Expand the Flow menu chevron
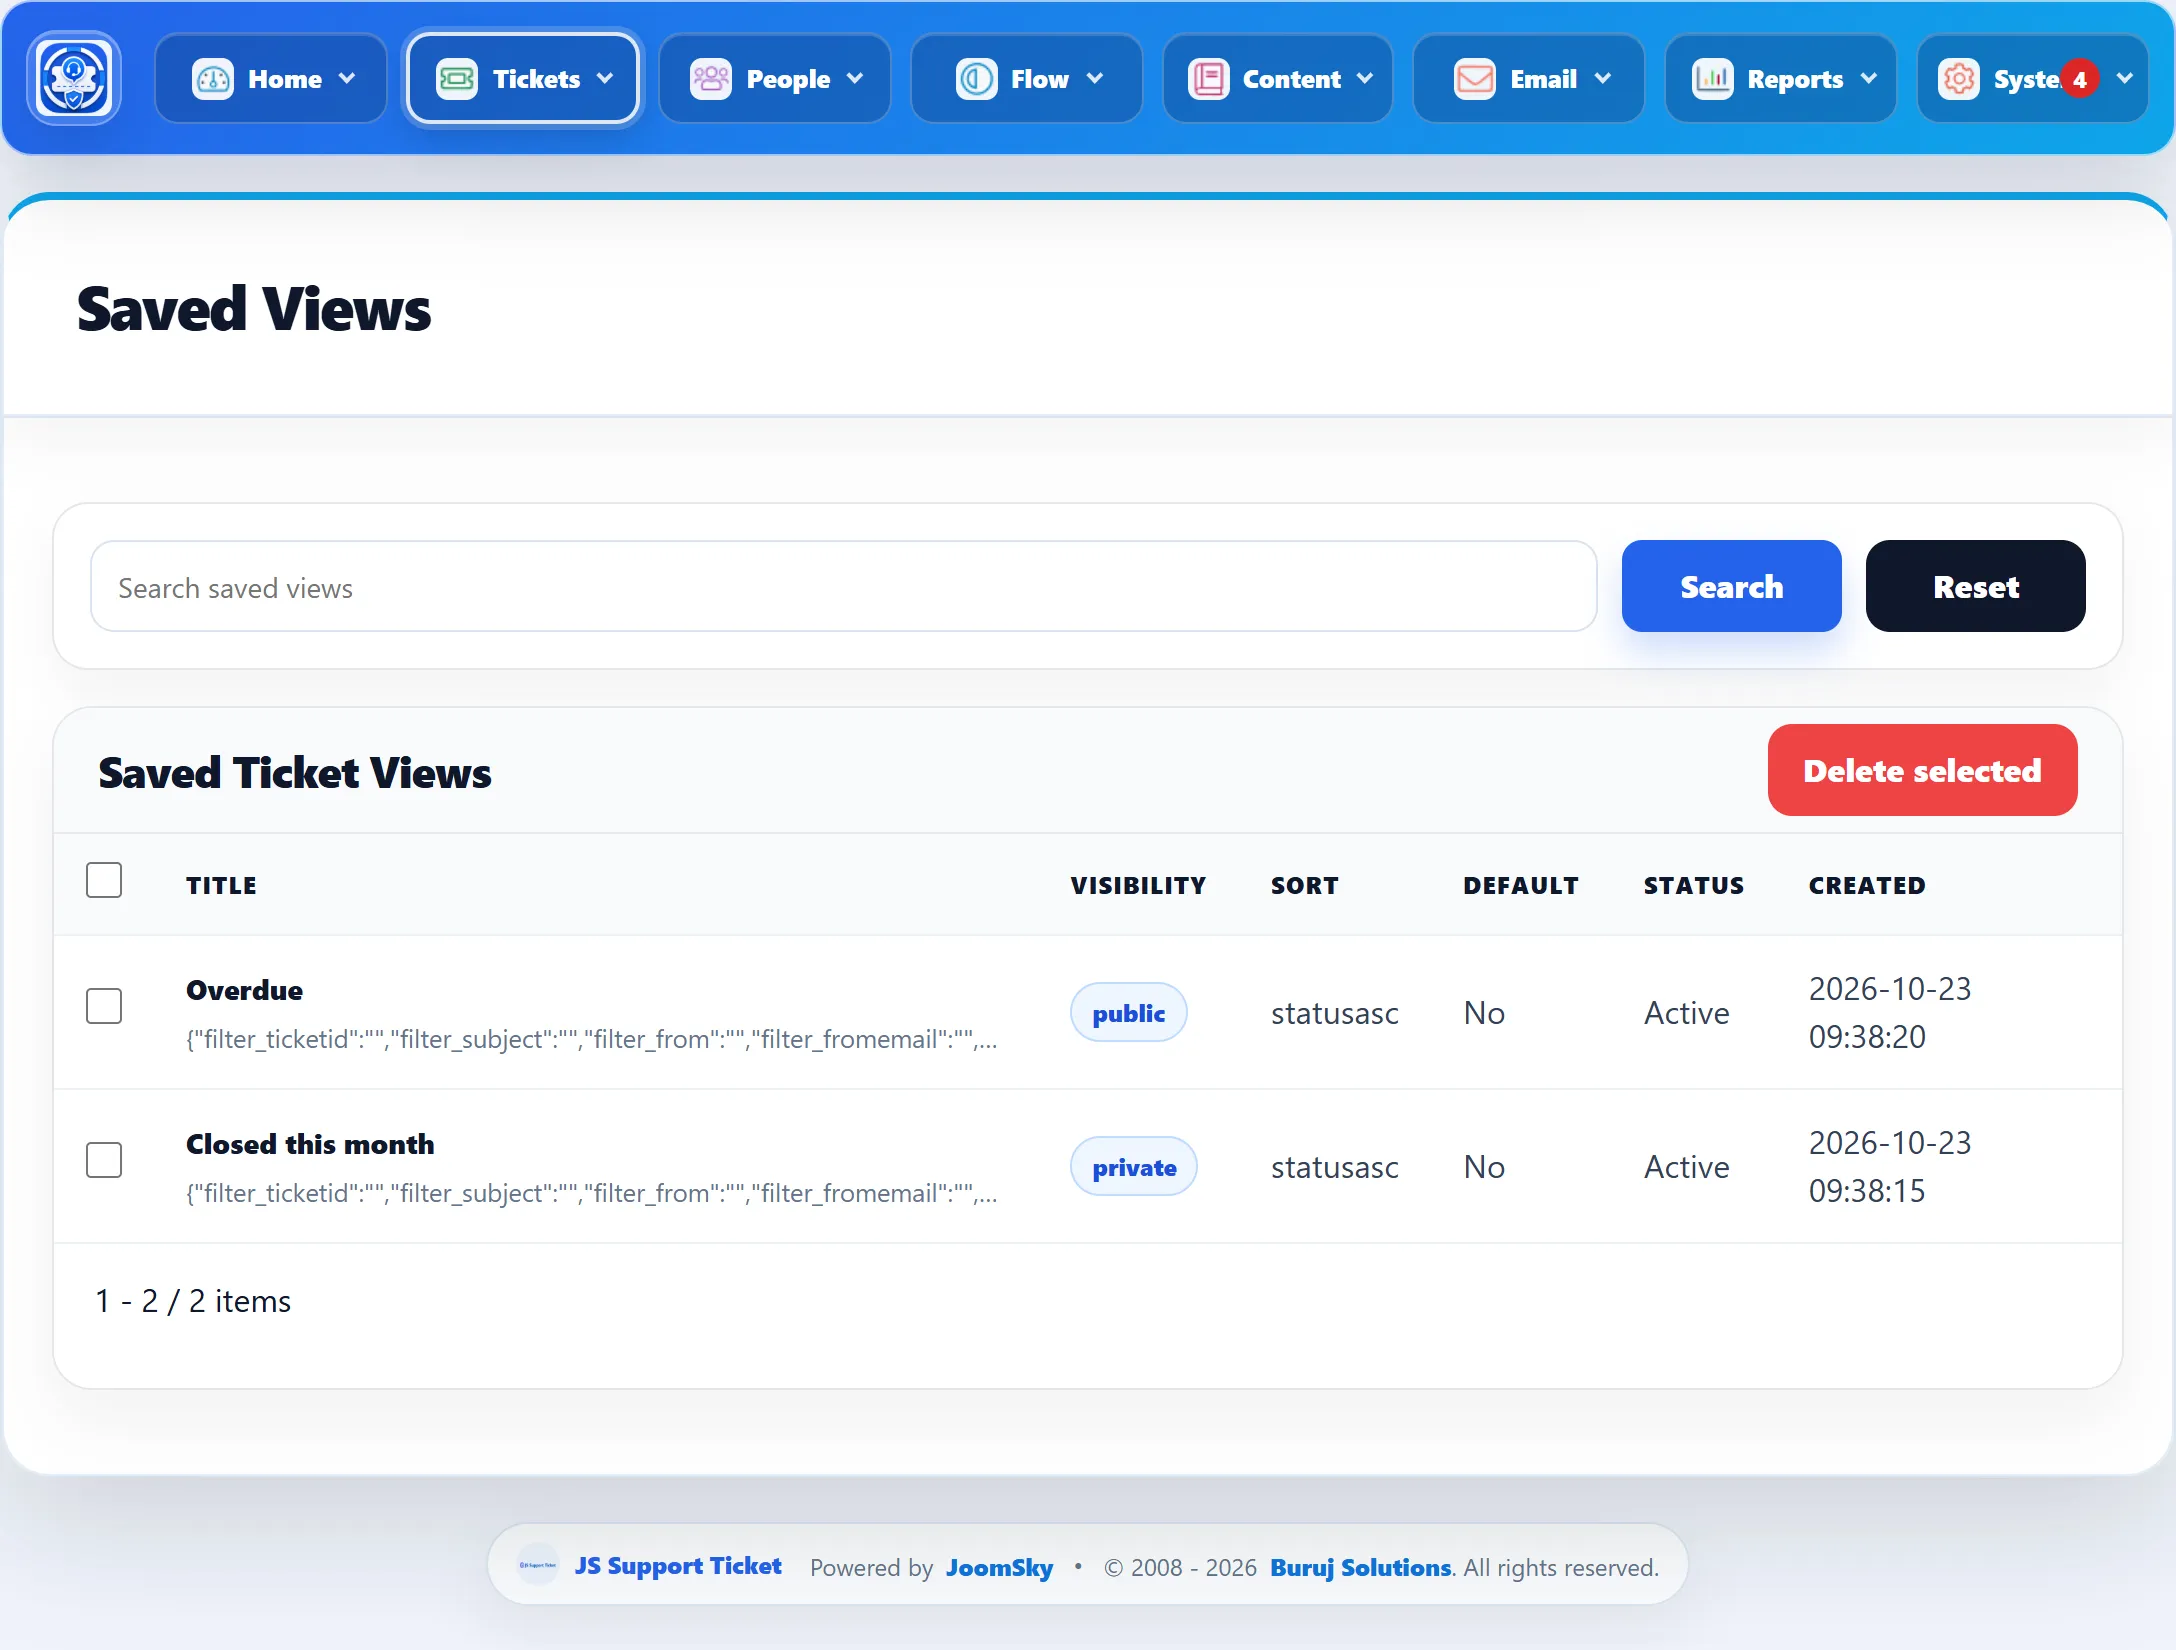 (1095, 79)
